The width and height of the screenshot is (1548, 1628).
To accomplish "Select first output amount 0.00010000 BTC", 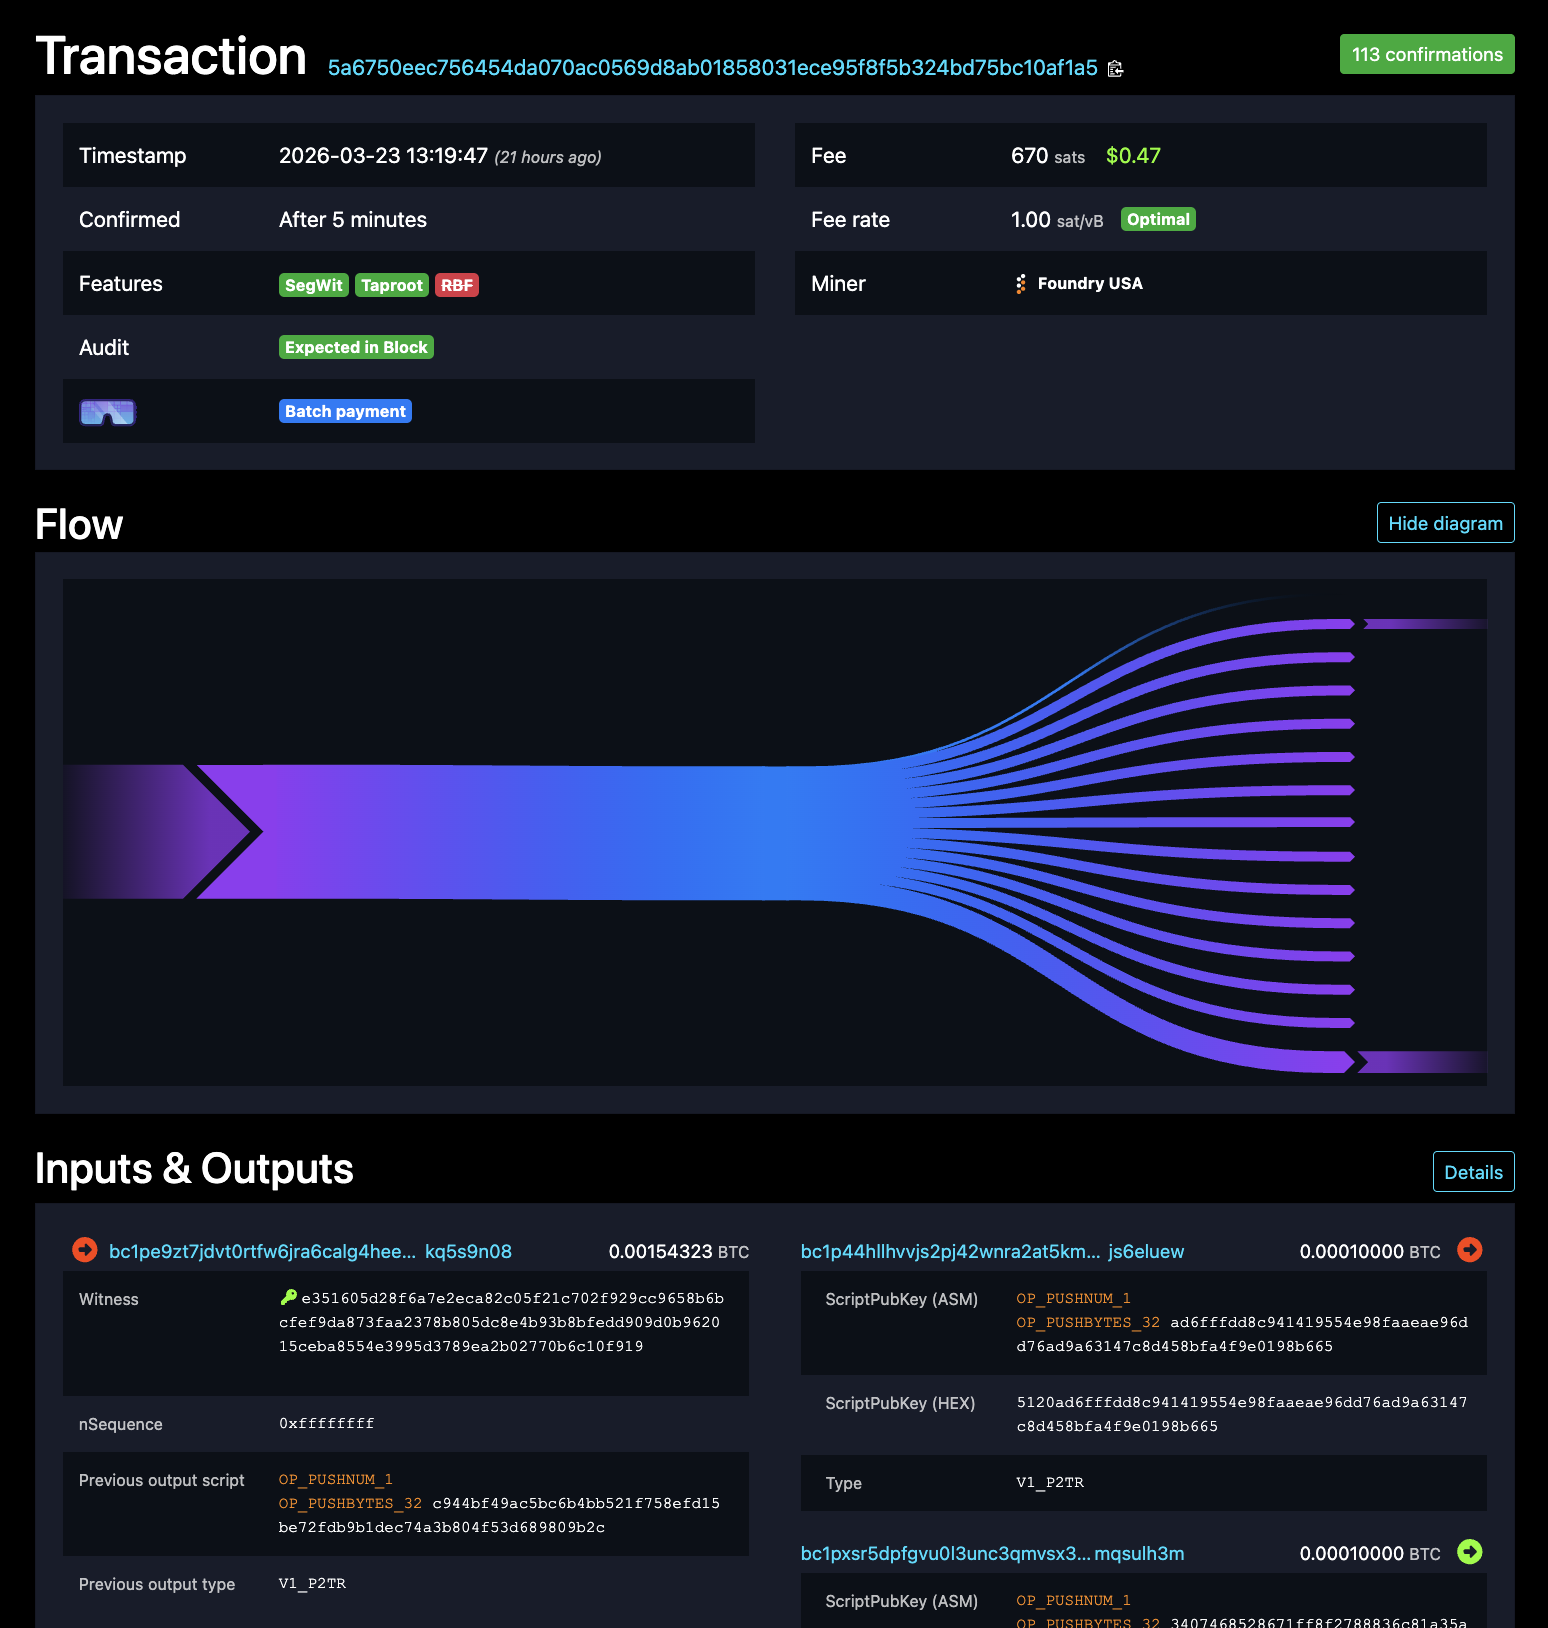I will (1370, 1251).
